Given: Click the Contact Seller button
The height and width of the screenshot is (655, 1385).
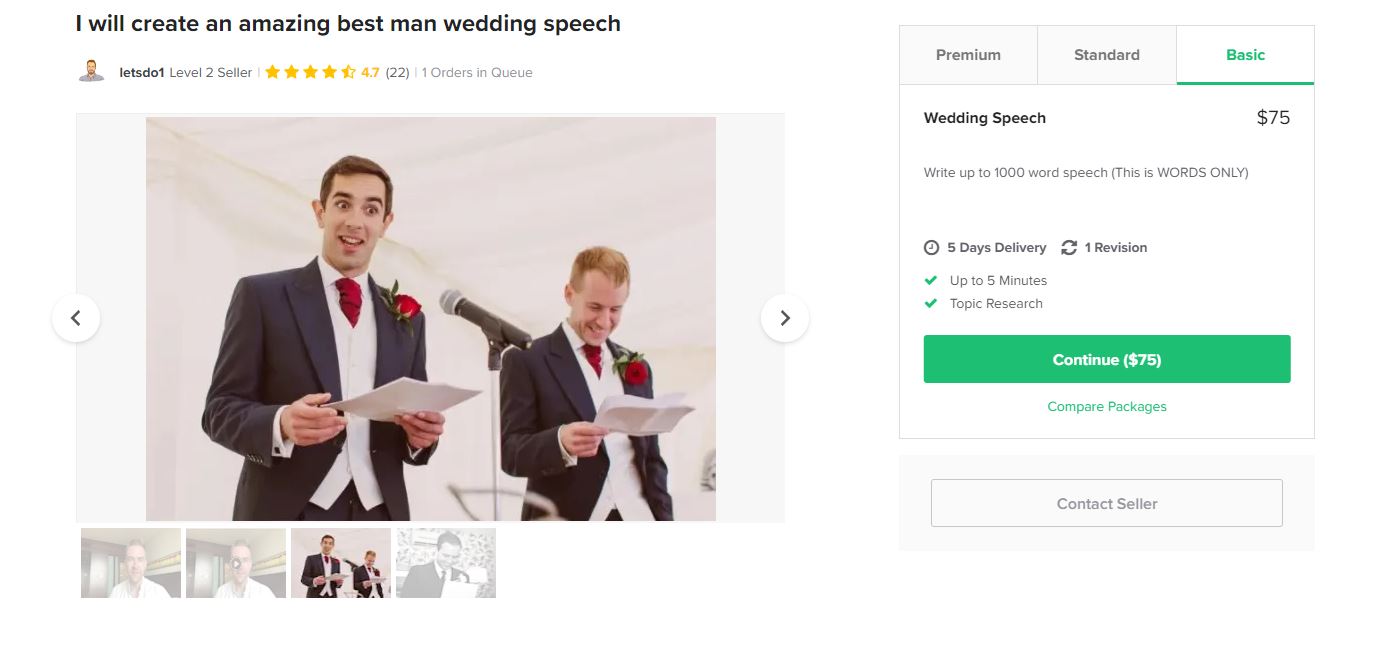Looking at the screenshot, I should [1106, 503].
